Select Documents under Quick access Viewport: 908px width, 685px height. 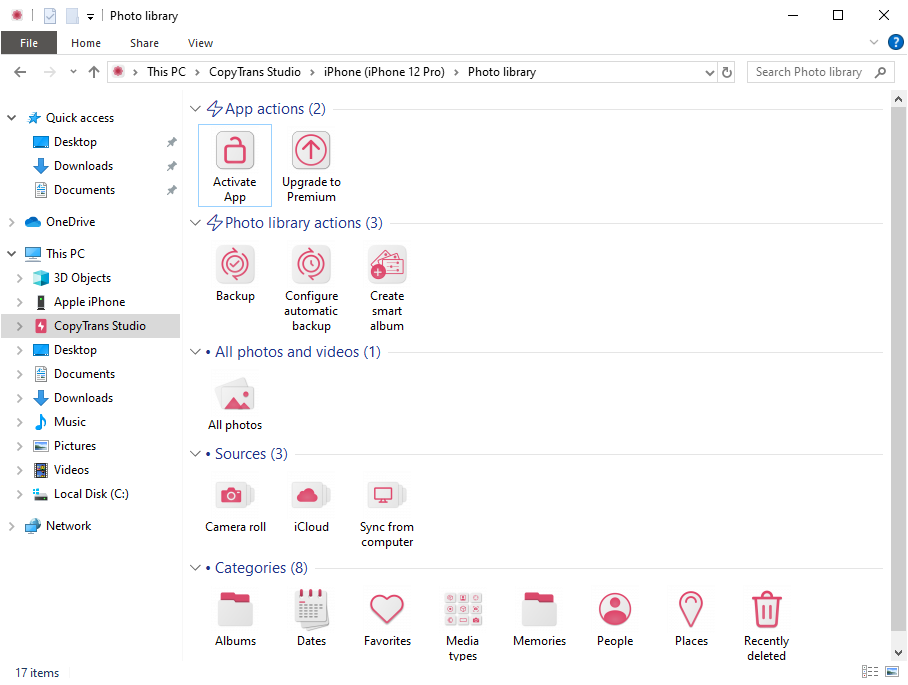[84, 190]
